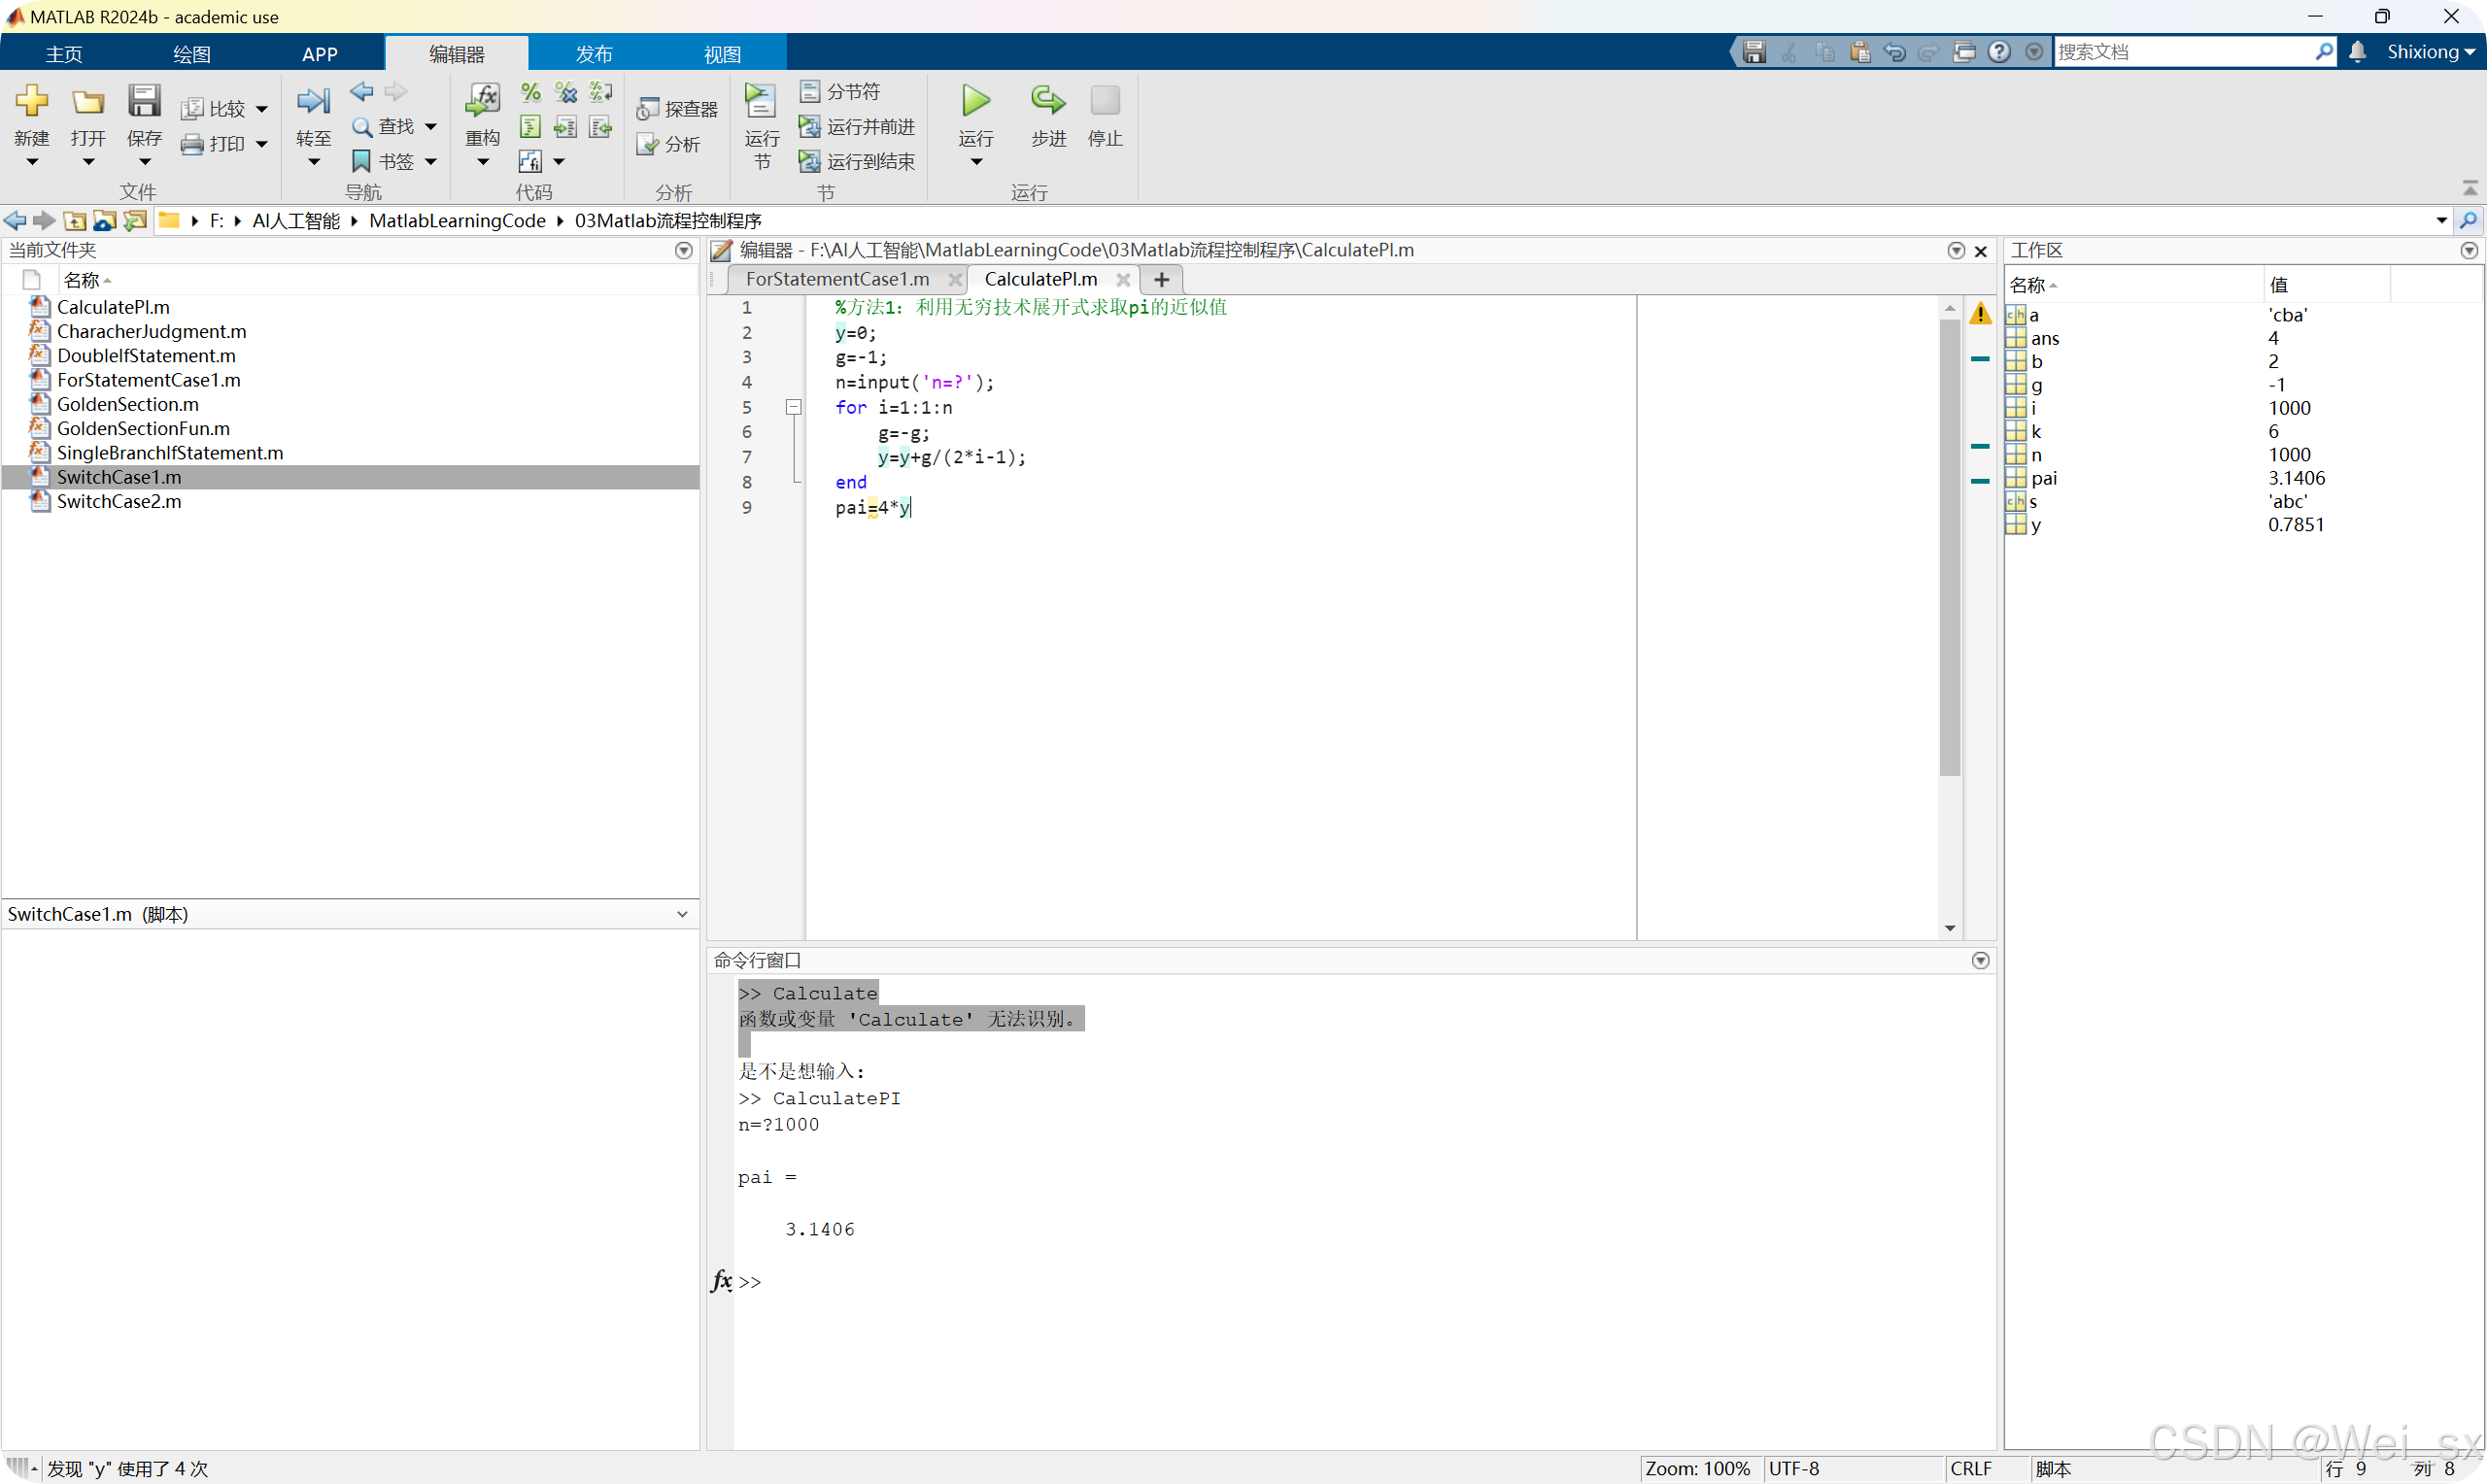
Task: Select the ForStatementCase1.m editor tab
Action: coord(837,279)
